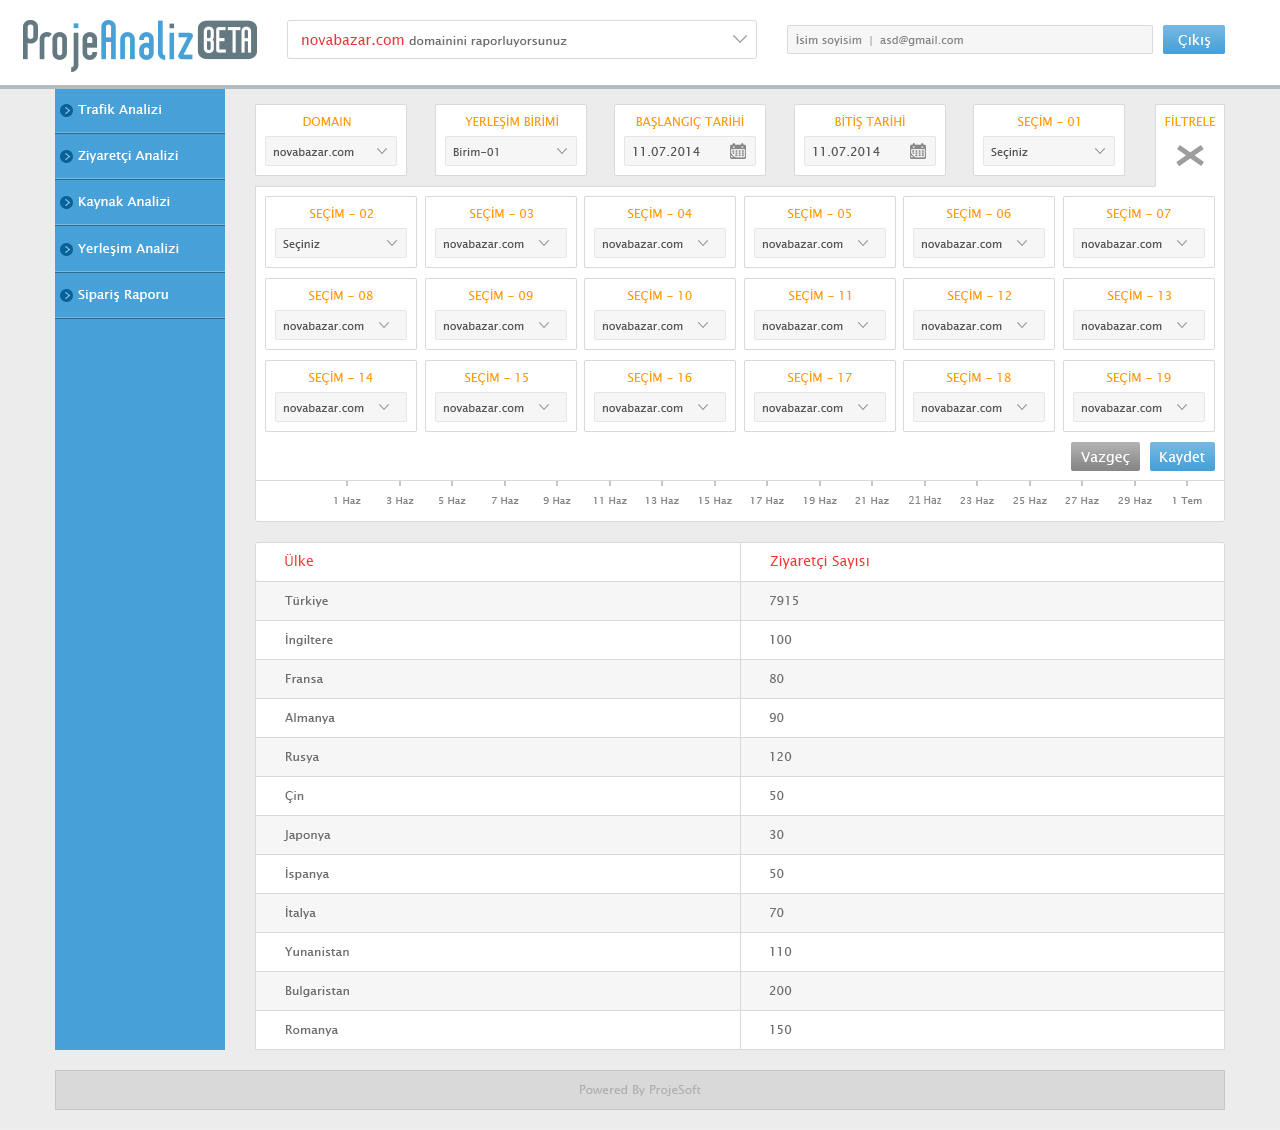Open the start date calendar icon
Viewport: 1280px width, 1130px height.
pyautogui.click(x=738, y=152)
